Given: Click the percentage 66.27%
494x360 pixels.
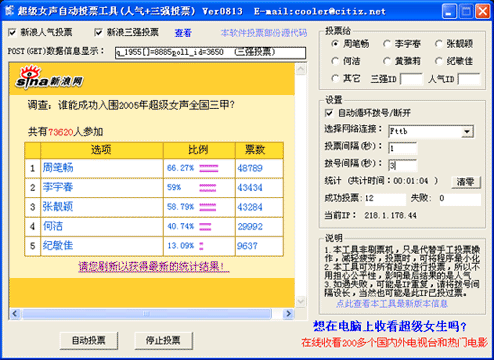Looking at the screenshot, I should point(180,168).
